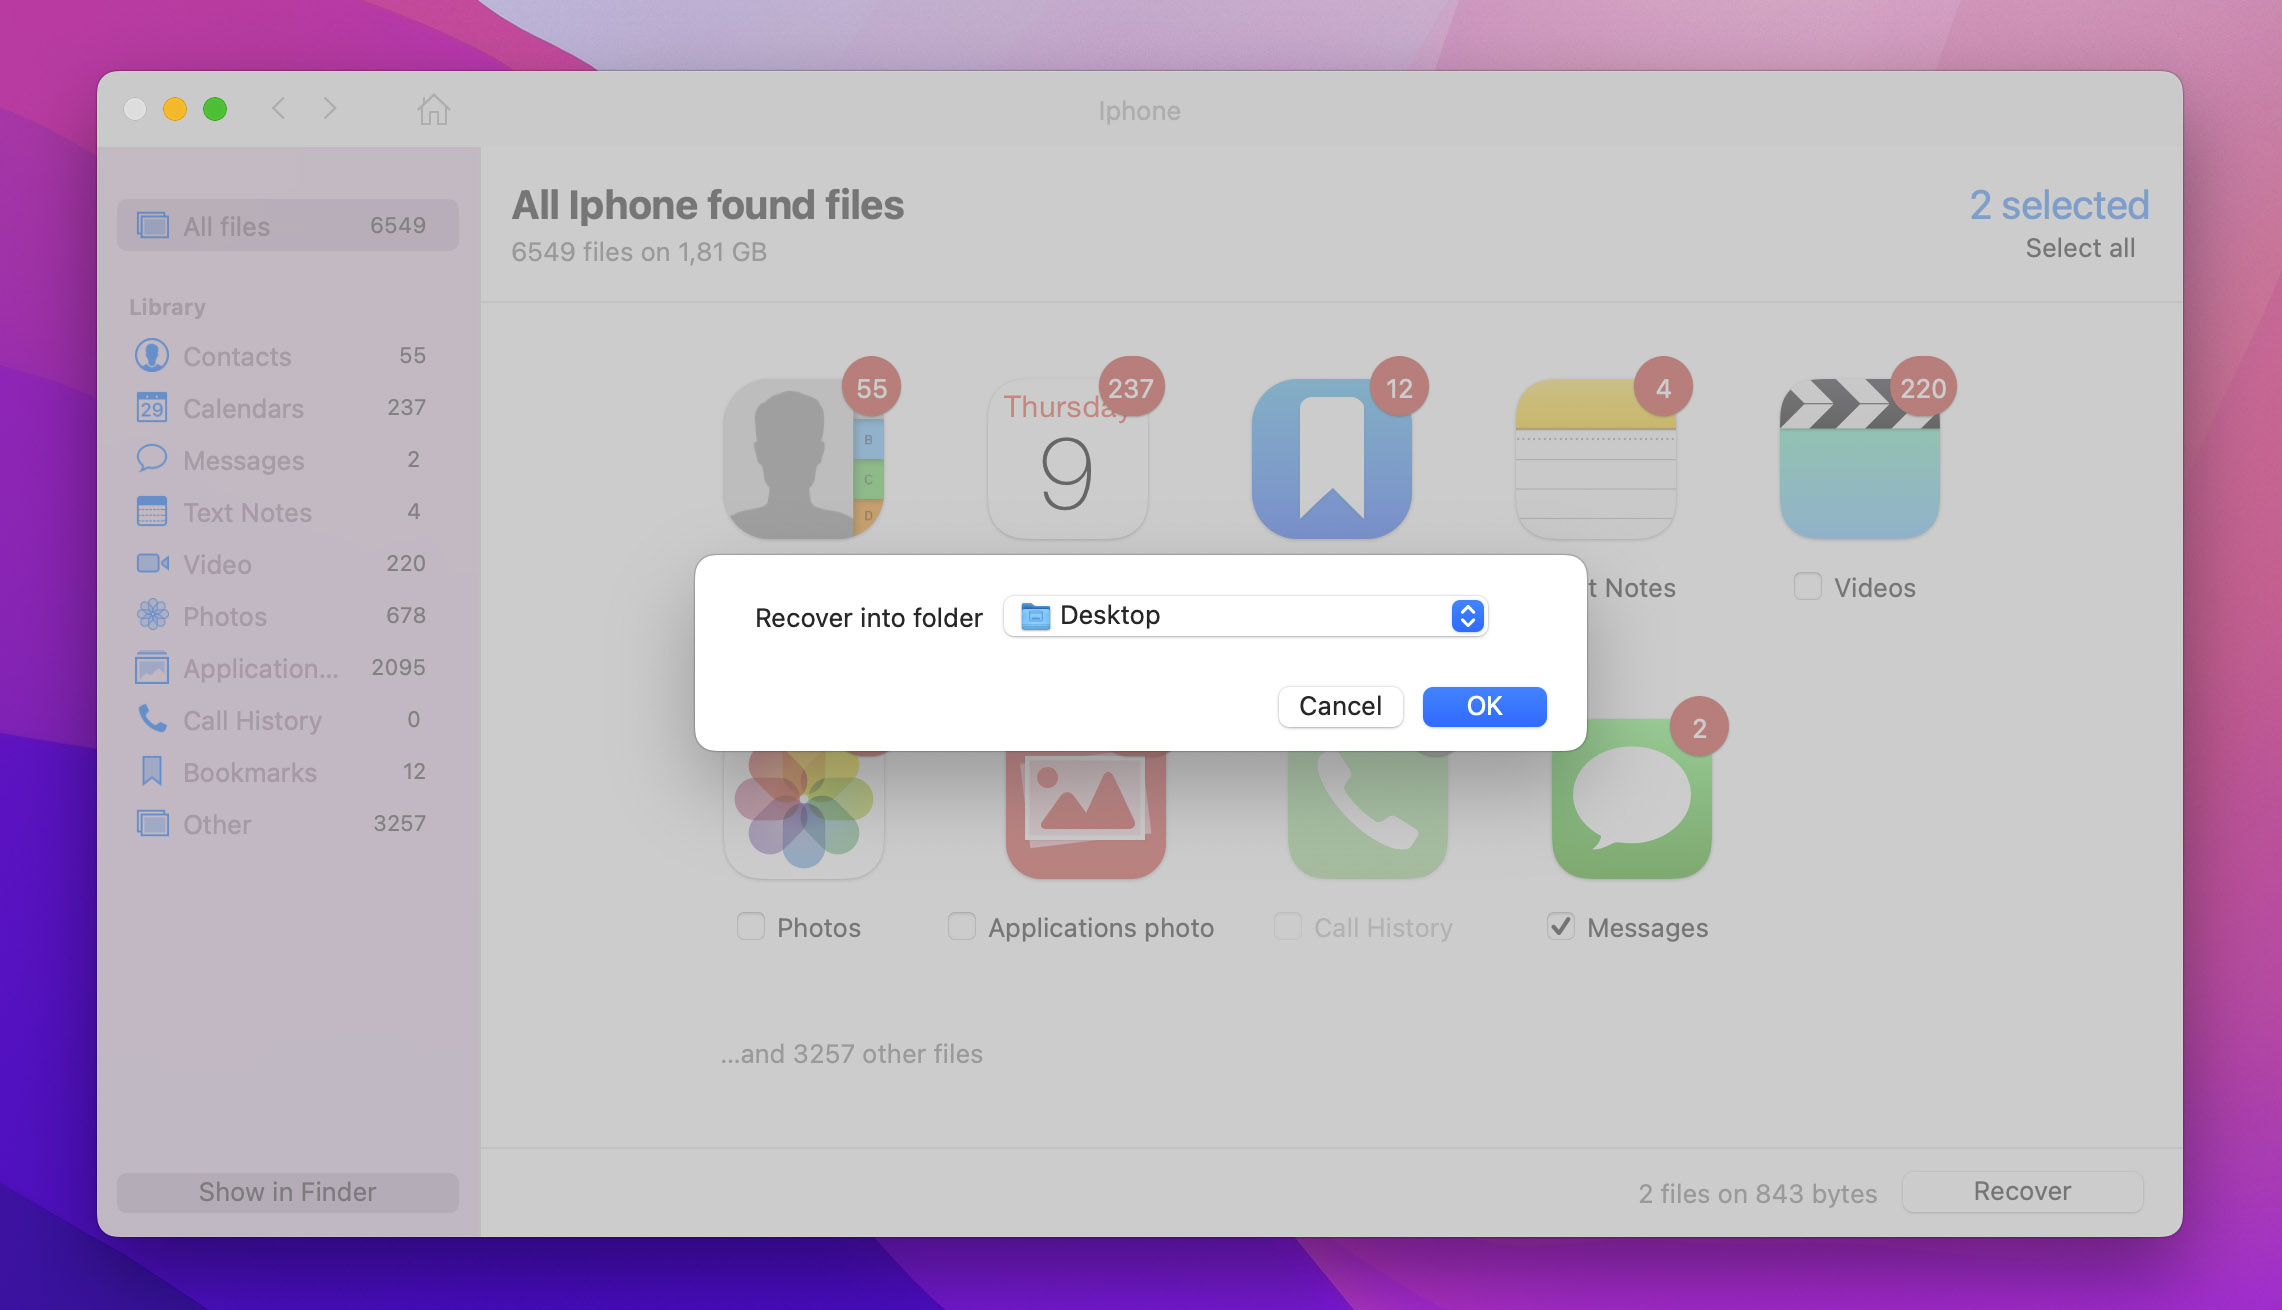Viewport: 2282px width, 1310px height.
Task: Click the '2 files on 843 bytes' status
Action: (1757, 1193)
